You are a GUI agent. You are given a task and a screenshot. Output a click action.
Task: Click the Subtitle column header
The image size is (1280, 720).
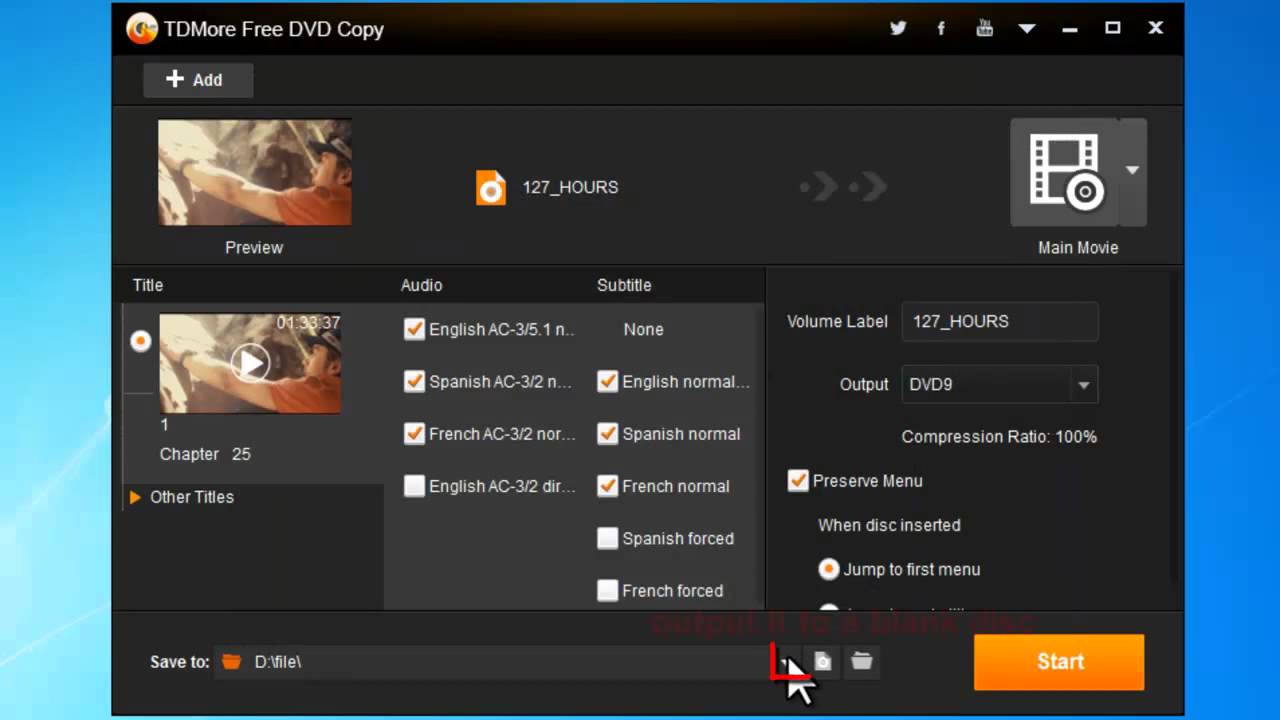click(x=624, y=285)
